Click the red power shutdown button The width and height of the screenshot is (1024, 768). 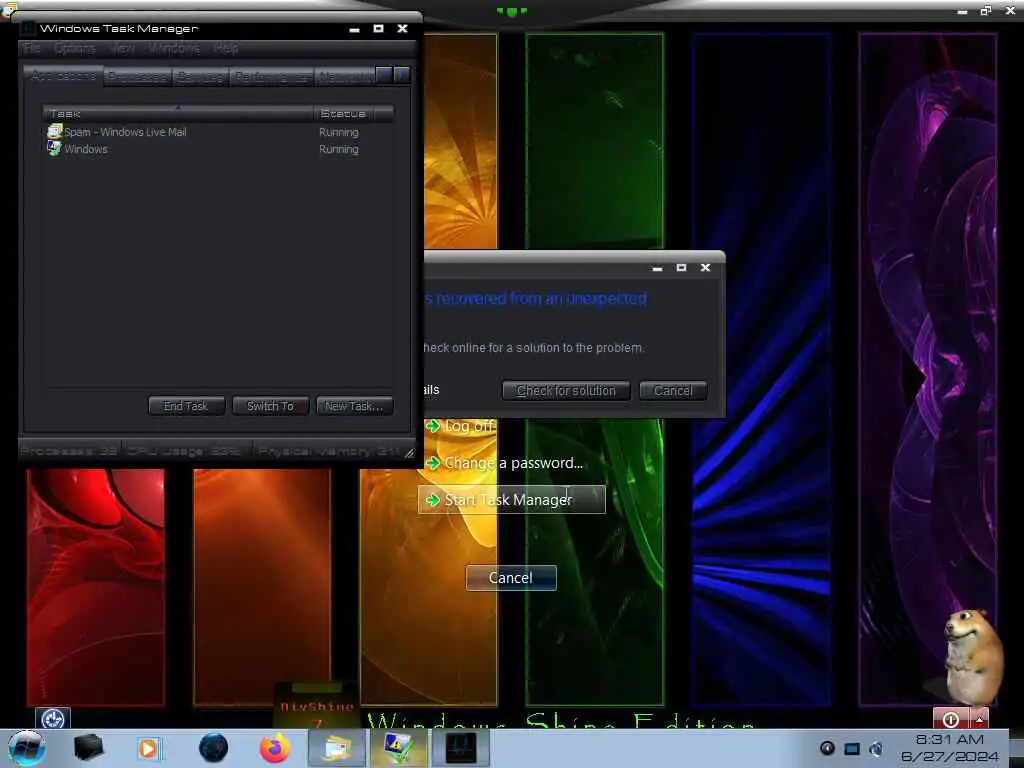pyautogui.click(x=951, y=719)
